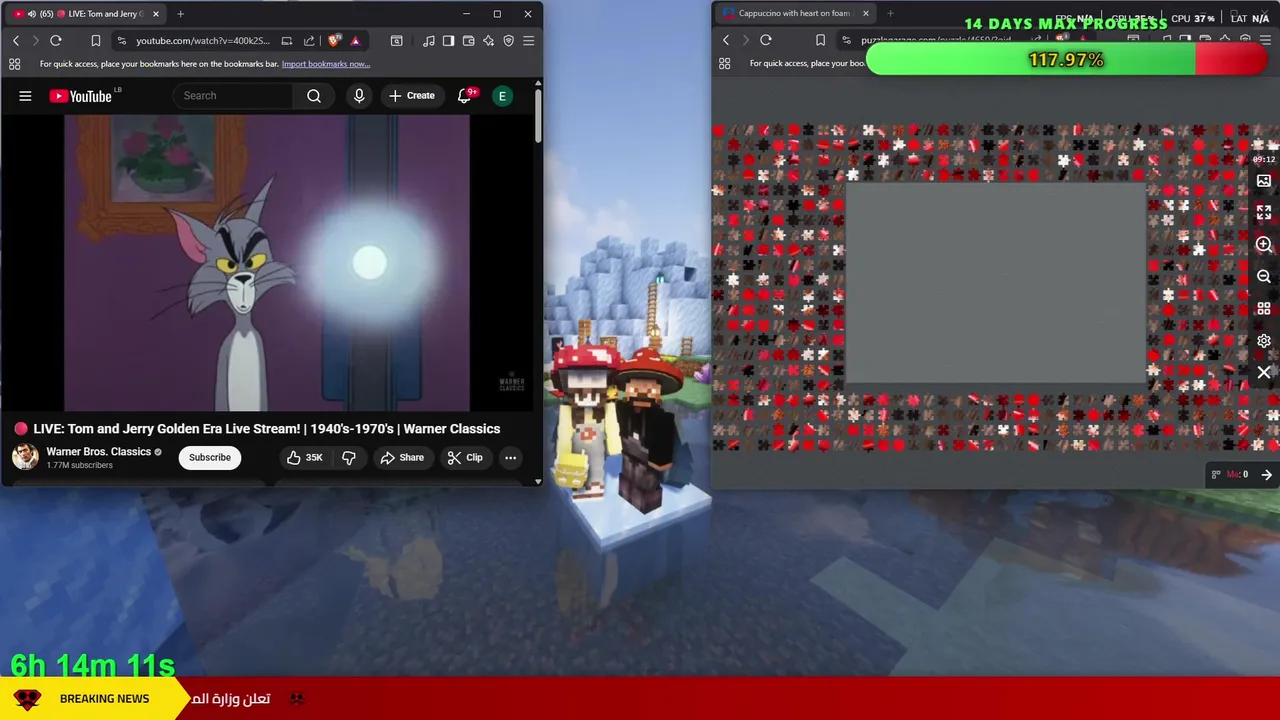Go back in the YouTube browser window
Image resolution: width=1280 pixels, height=720 pixels.
(x=16, y=41)
